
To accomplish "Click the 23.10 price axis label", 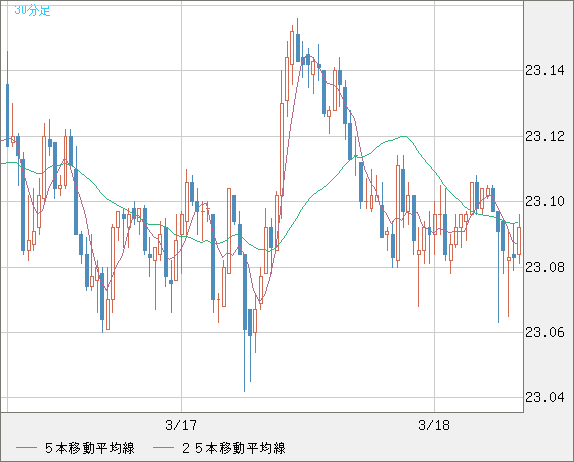I will [545, 201].
